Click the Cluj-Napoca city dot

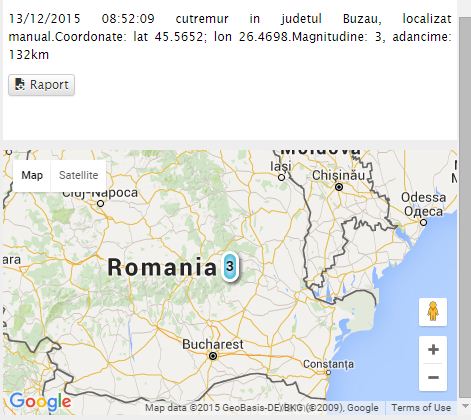tap(100, 203)
